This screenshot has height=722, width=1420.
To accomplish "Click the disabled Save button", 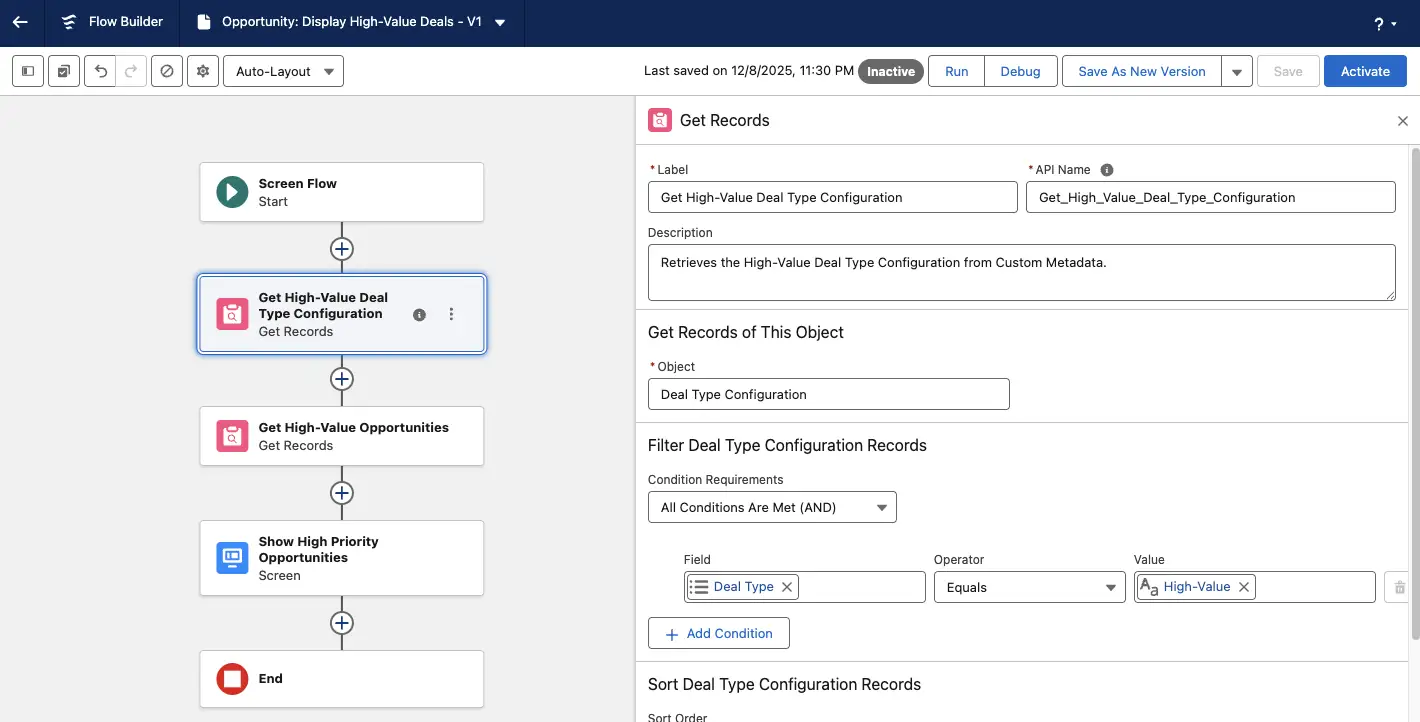I will pyautogui.click(x=1288, y=71).
